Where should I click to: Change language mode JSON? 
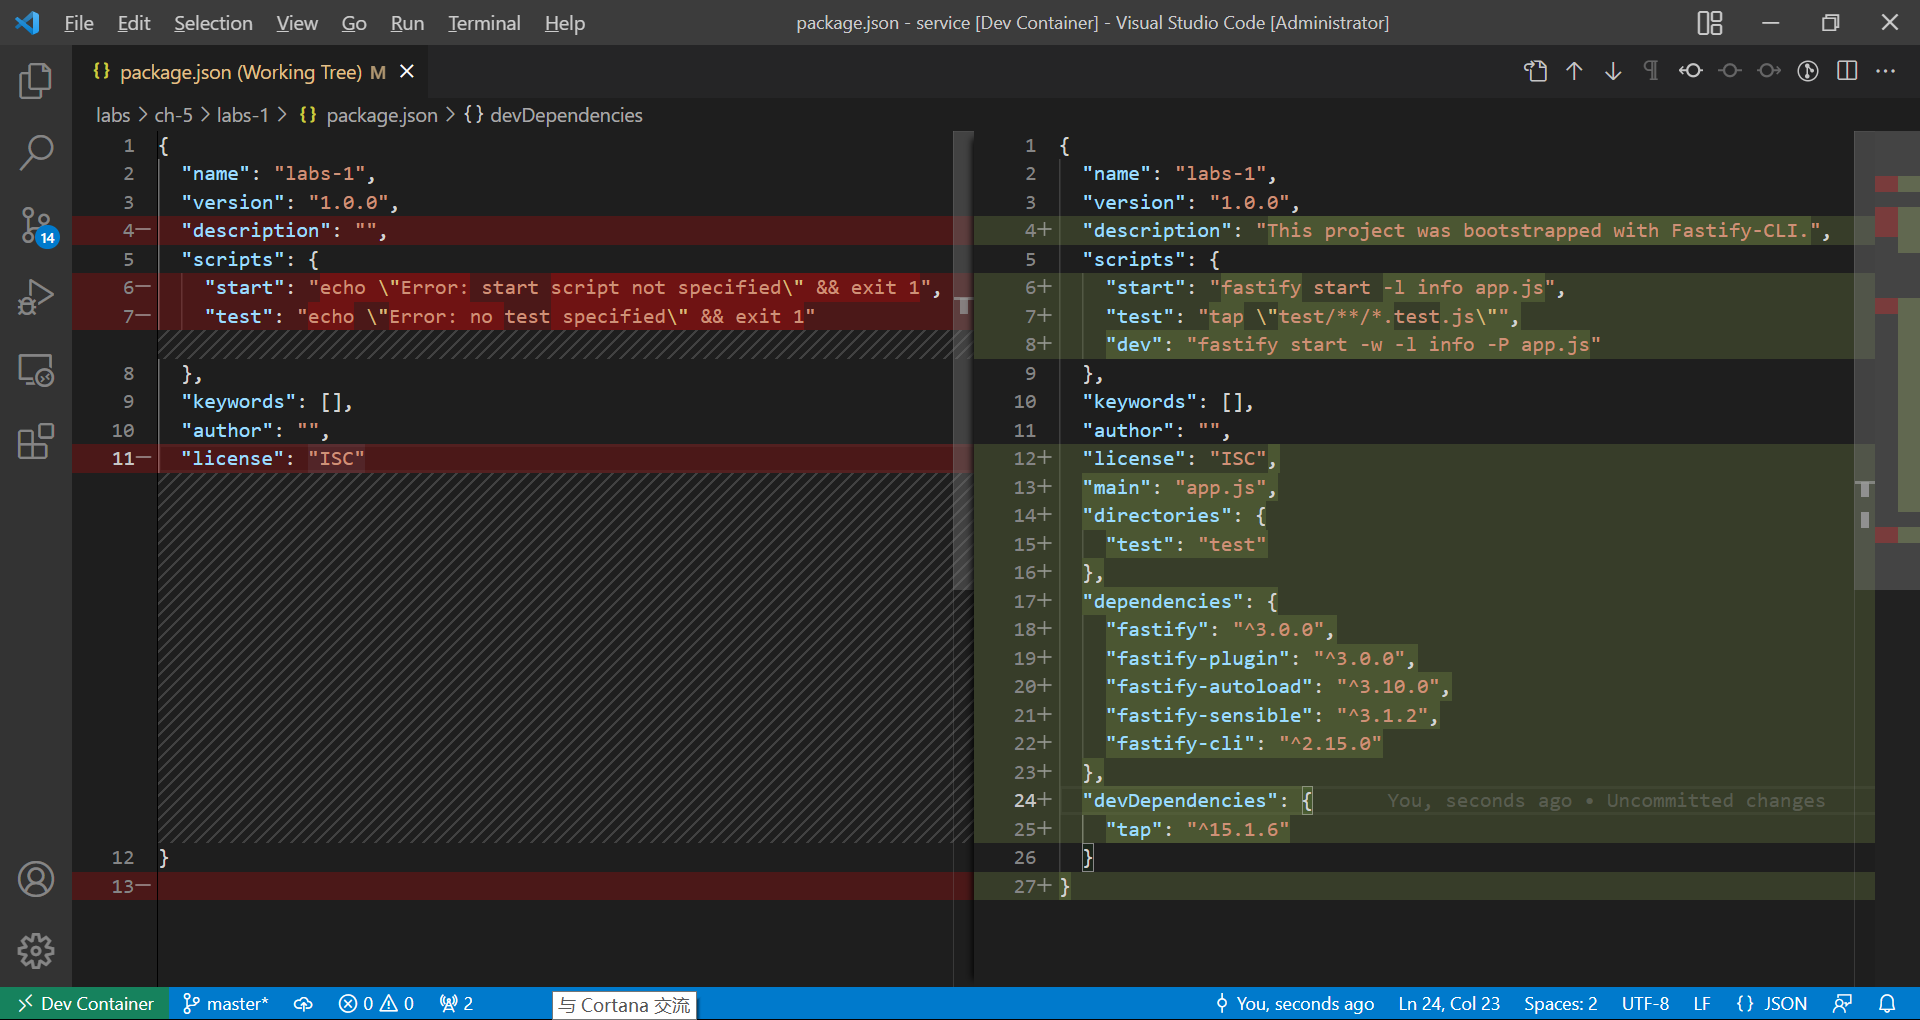tap(1772, 1004)
